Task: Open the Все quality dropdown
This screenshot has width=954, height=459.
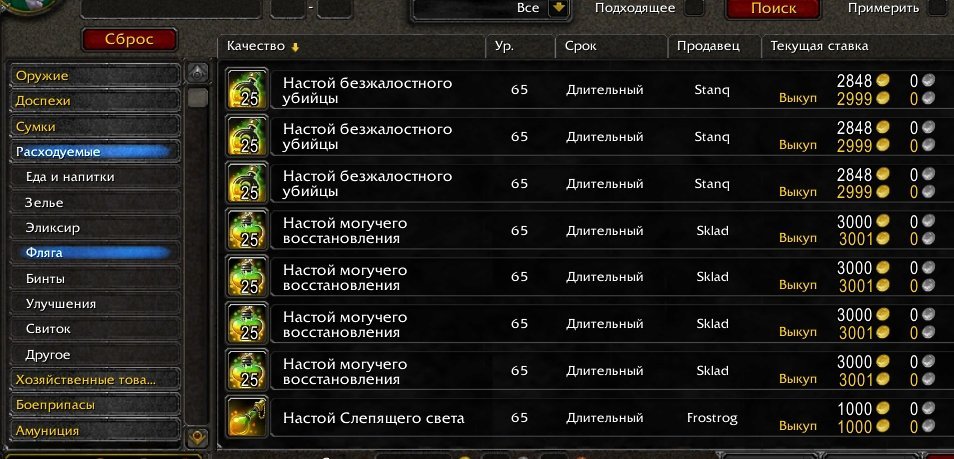Action: (559, 8)
